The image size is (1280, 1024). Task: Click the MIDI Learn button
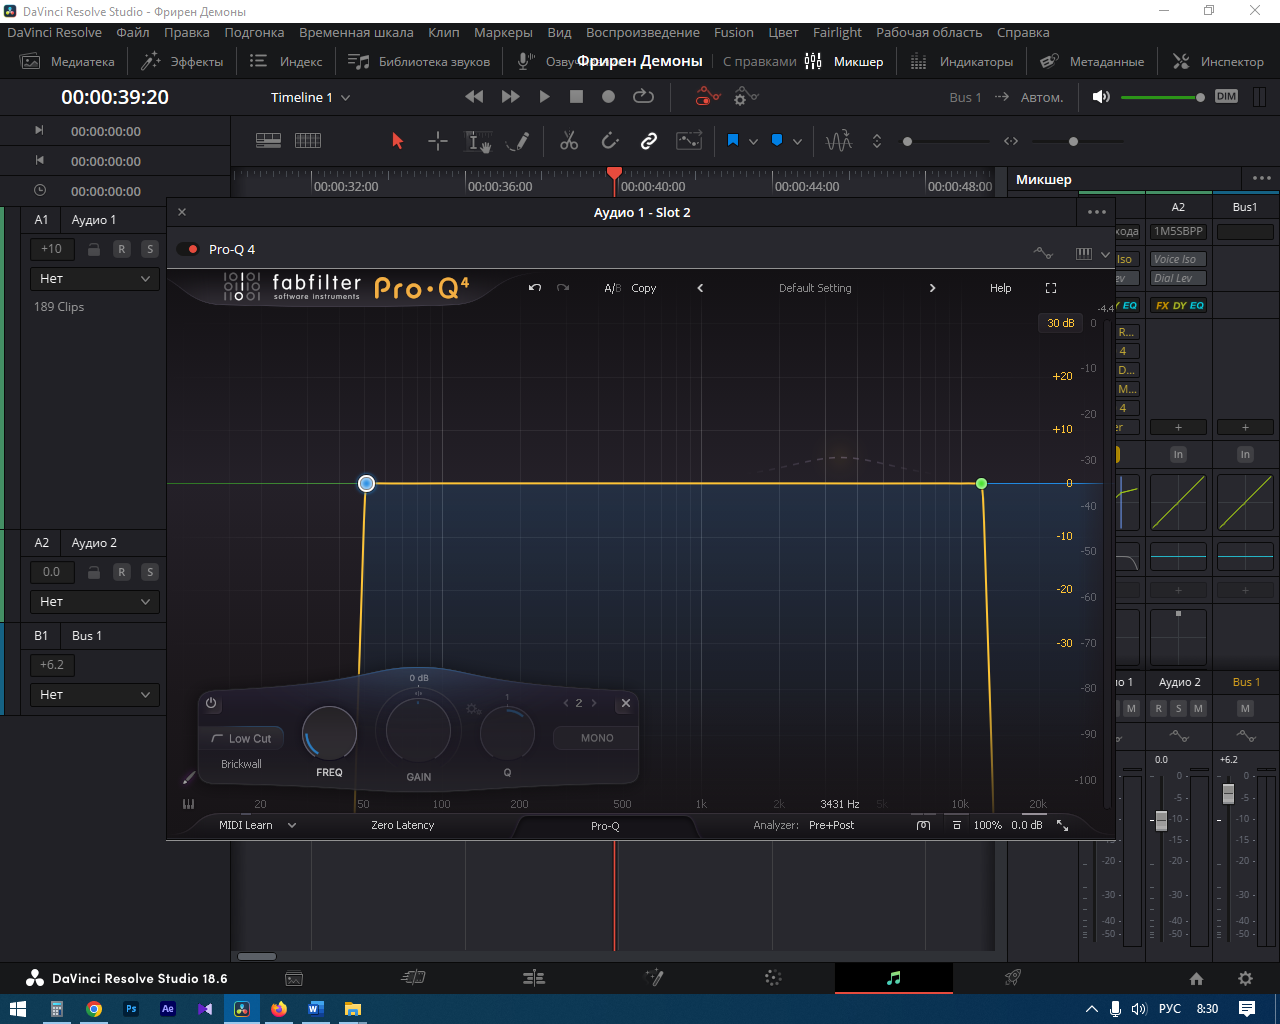(246, 825)
